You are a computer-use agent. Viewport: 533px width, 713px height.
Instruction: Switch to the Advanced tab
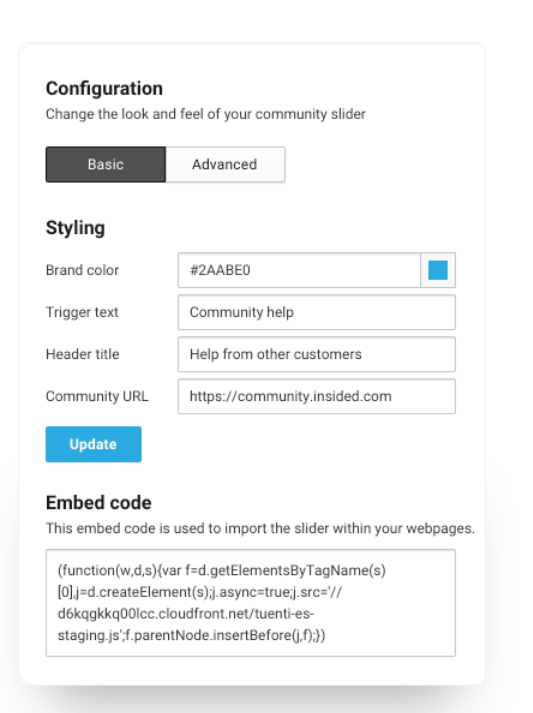[x=225, y=164]
